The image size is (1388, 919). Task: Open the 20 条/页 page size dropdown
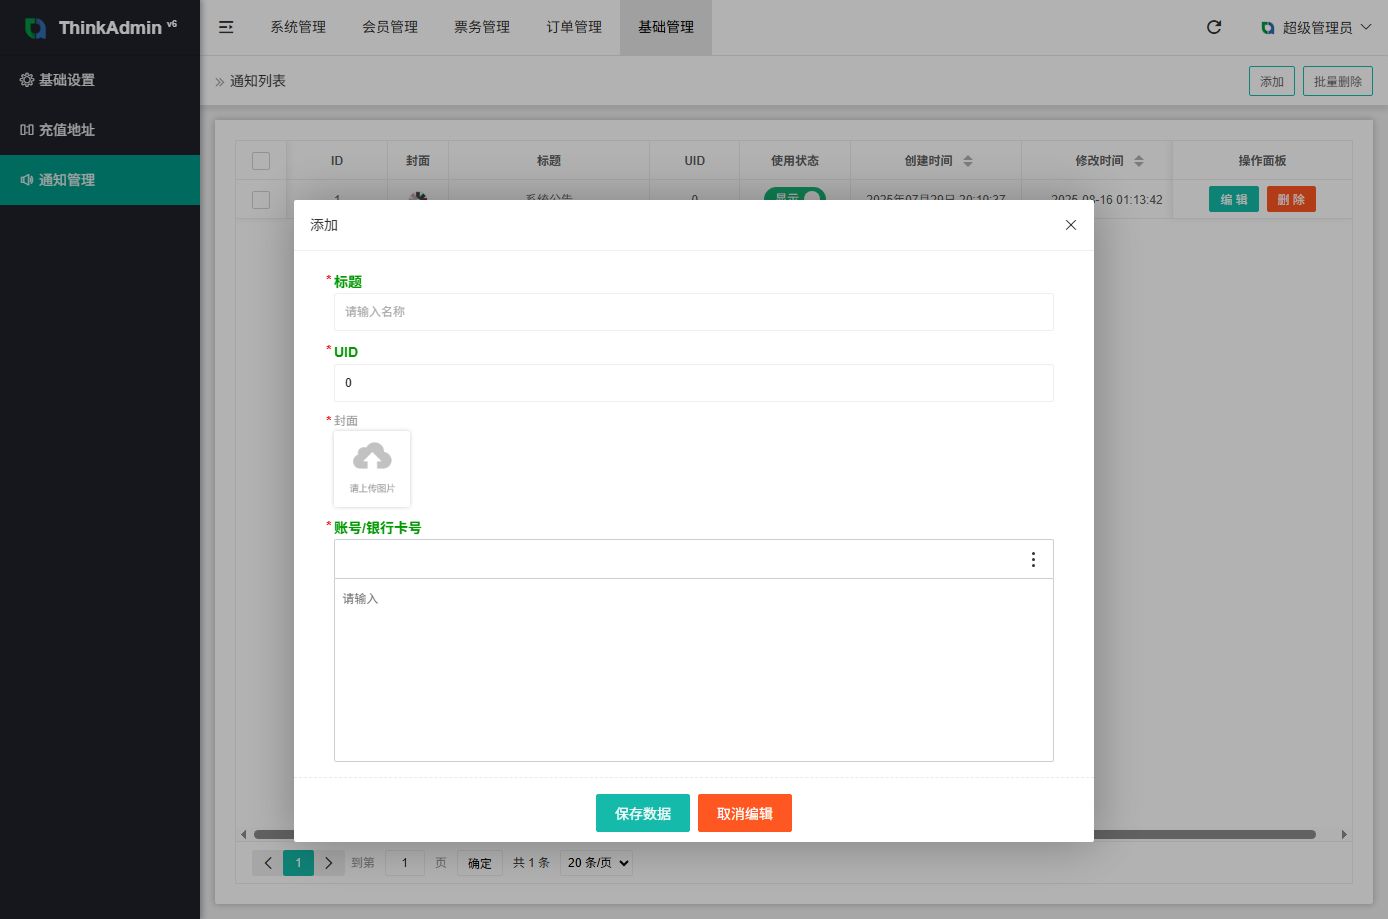(598, 863)
